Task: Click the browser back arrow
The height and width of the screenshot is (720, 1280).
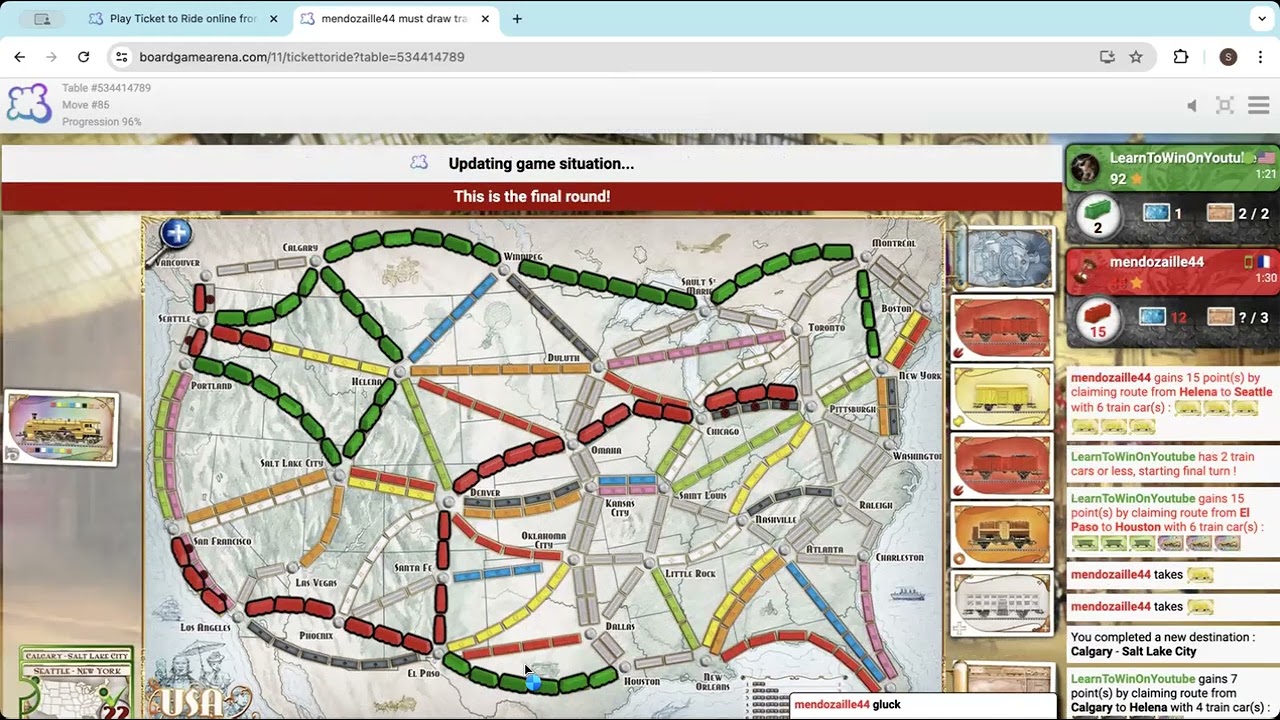Action: [x=20, y=57]
